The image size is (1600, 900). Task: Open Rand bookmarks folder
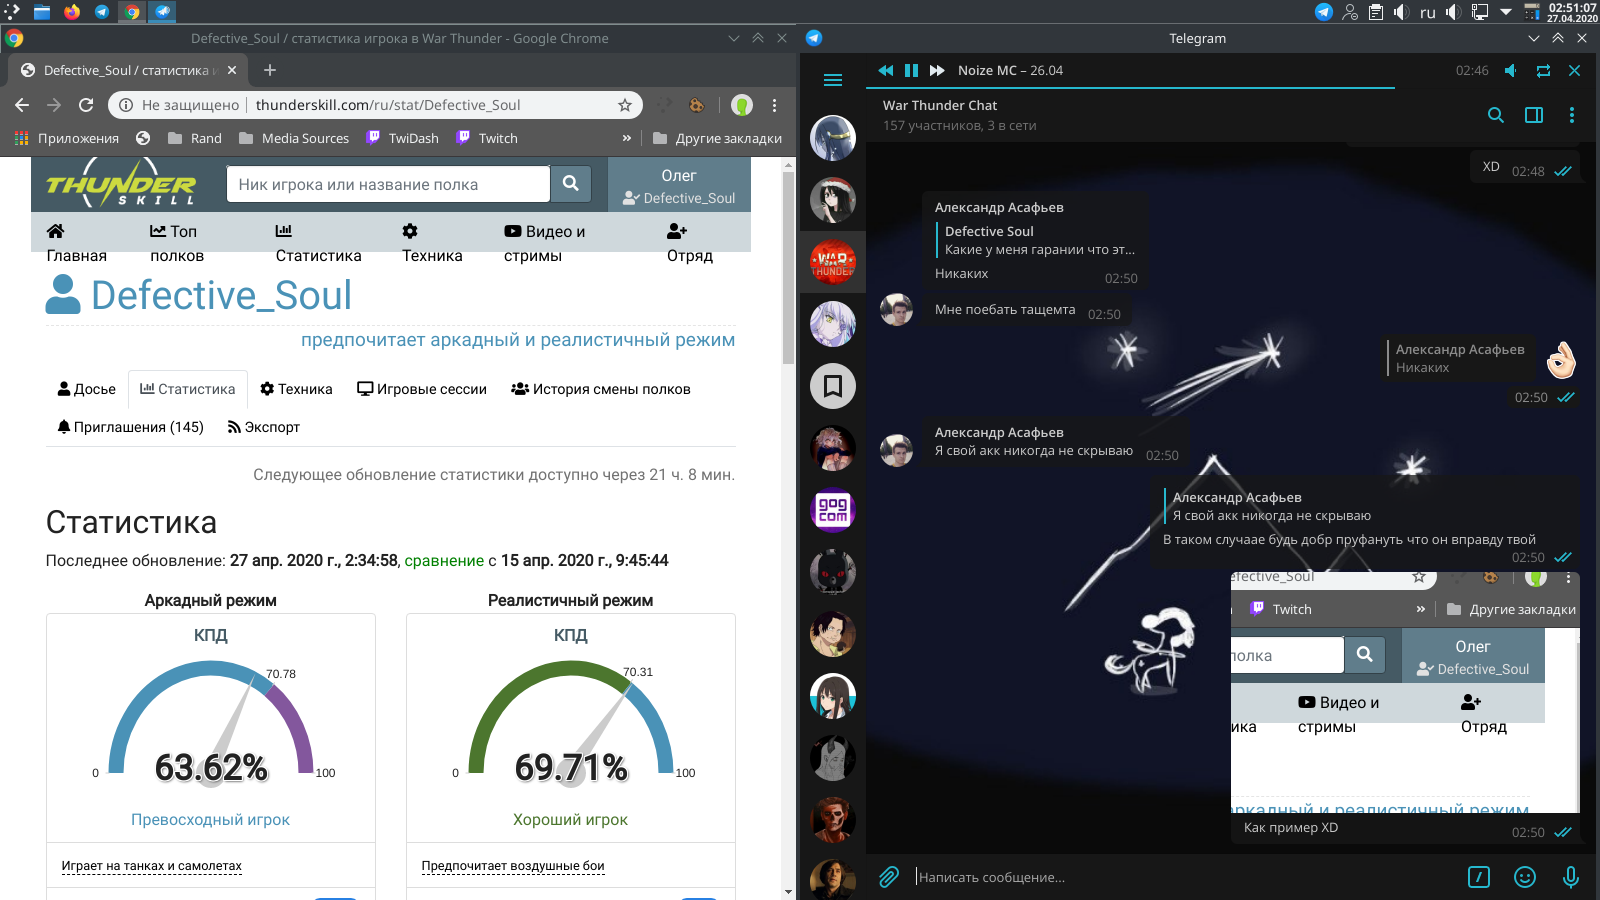(194, 138)
